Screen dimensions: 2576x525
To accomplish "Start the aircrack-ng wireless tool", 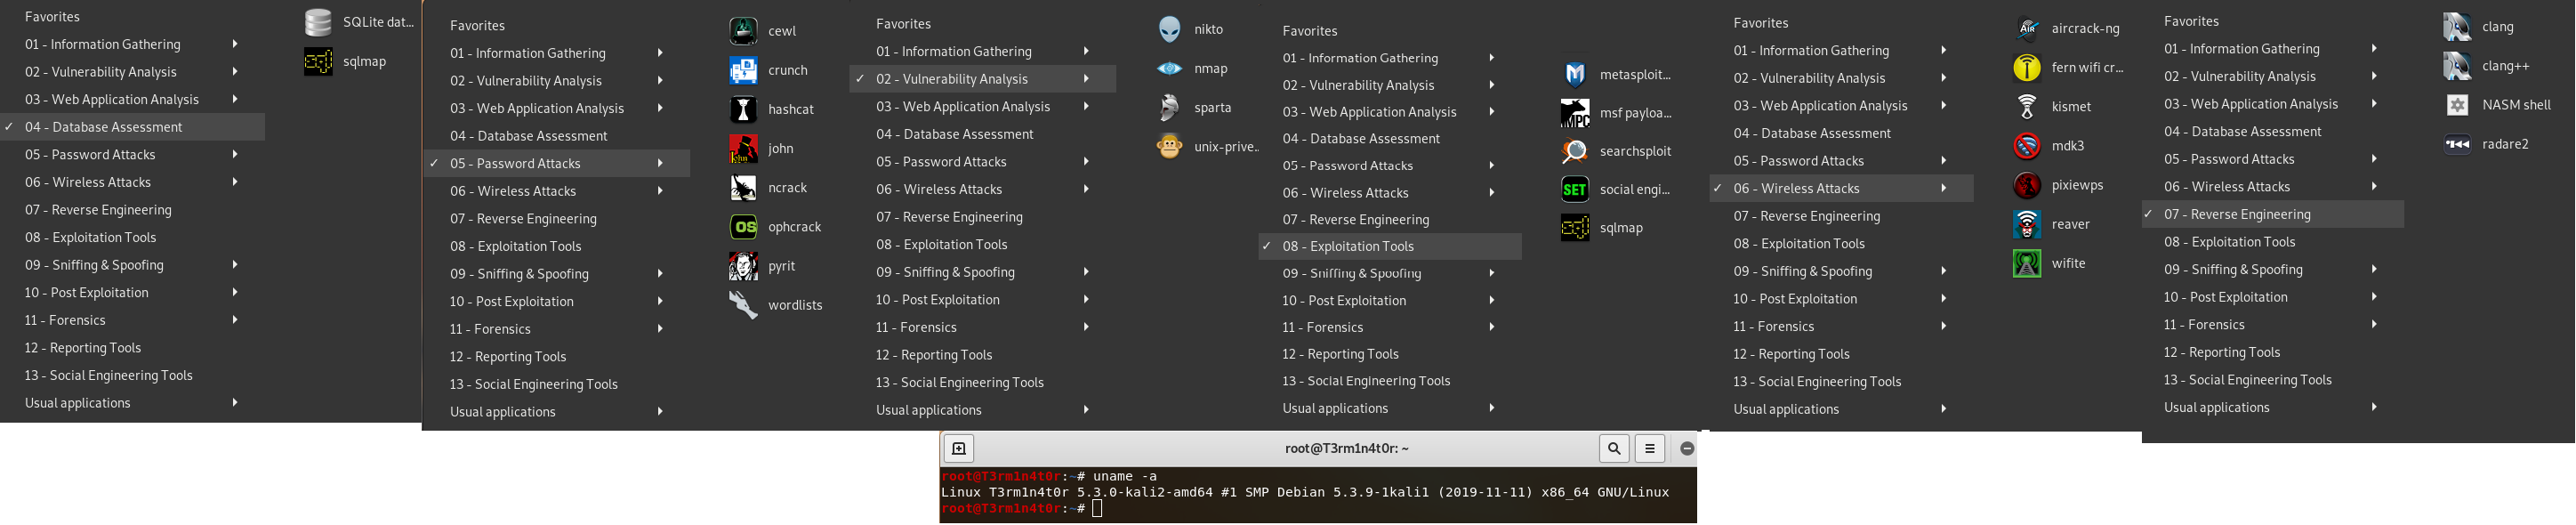I will point(2027,28).
